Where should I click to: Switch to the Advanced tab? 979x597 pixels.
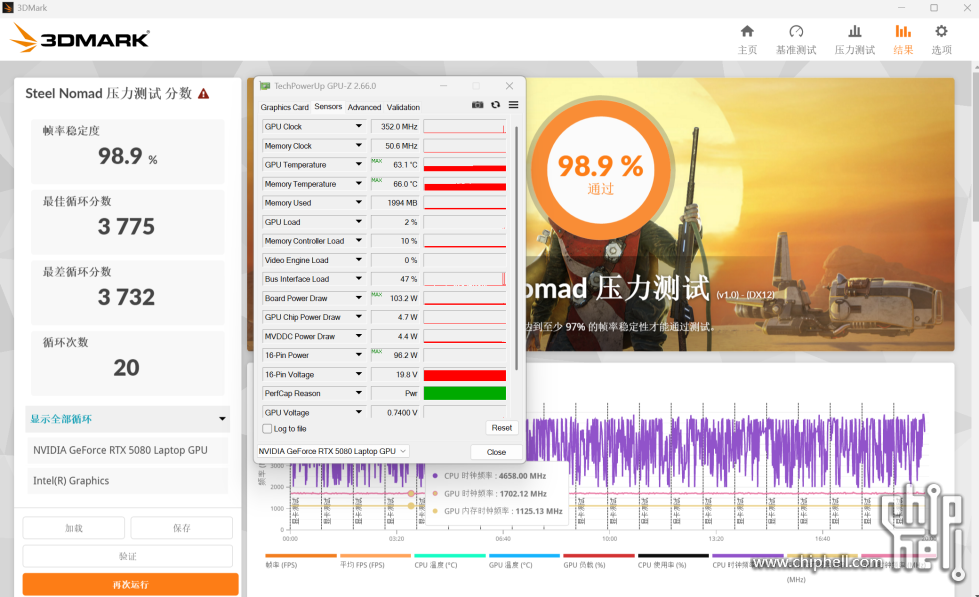[x=364, y=107]
